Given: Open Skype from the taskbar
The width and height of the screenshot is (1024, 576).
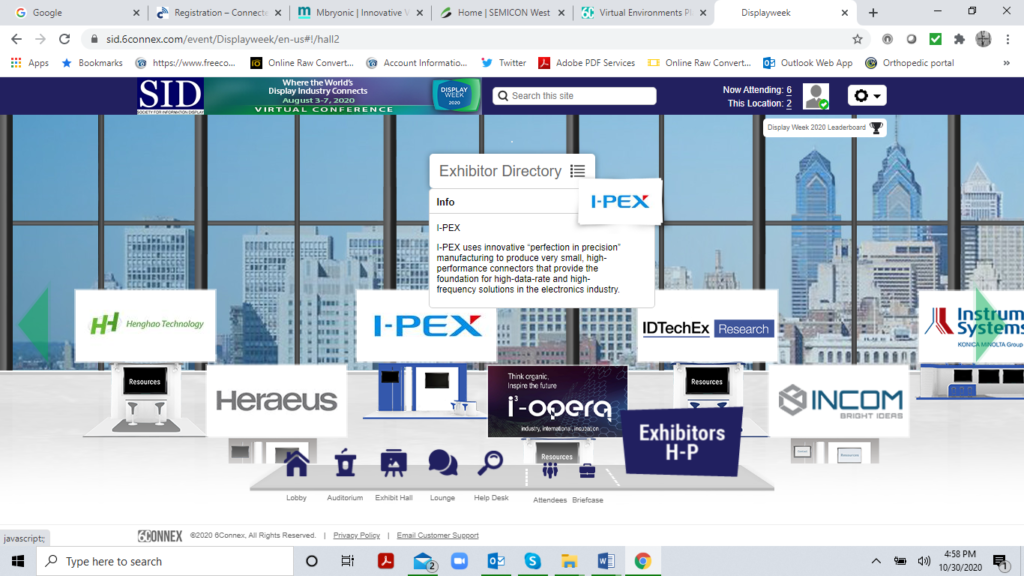Looking at the screenshot, I should click(533, 561).
